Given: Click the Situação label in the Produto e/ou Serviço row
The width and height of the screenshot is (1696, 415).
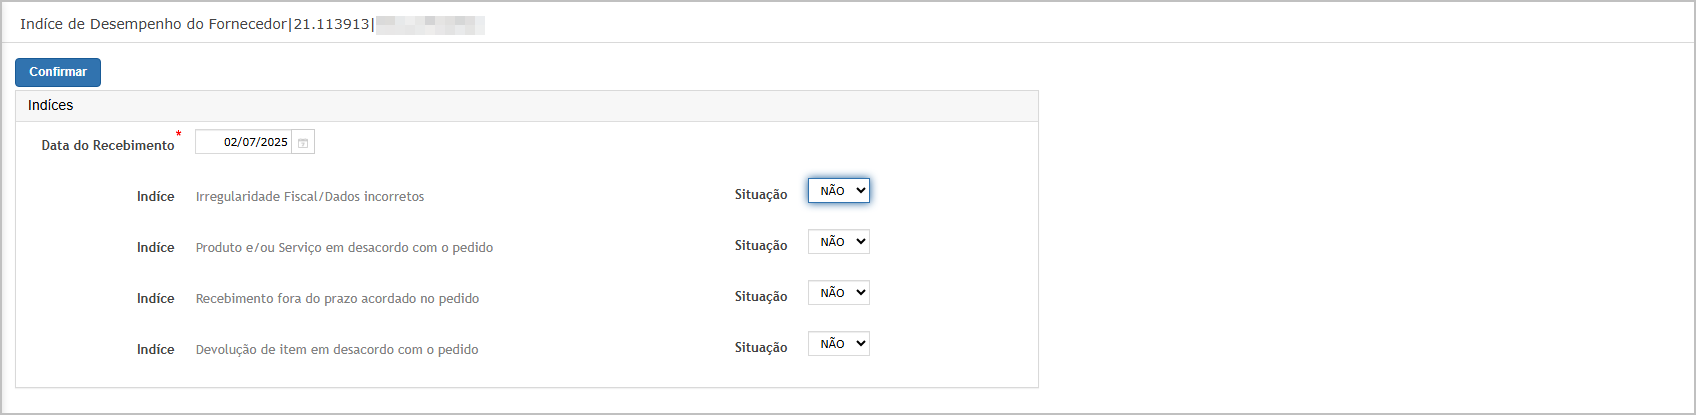Looking at the screenshot, I should pos(761,246).
